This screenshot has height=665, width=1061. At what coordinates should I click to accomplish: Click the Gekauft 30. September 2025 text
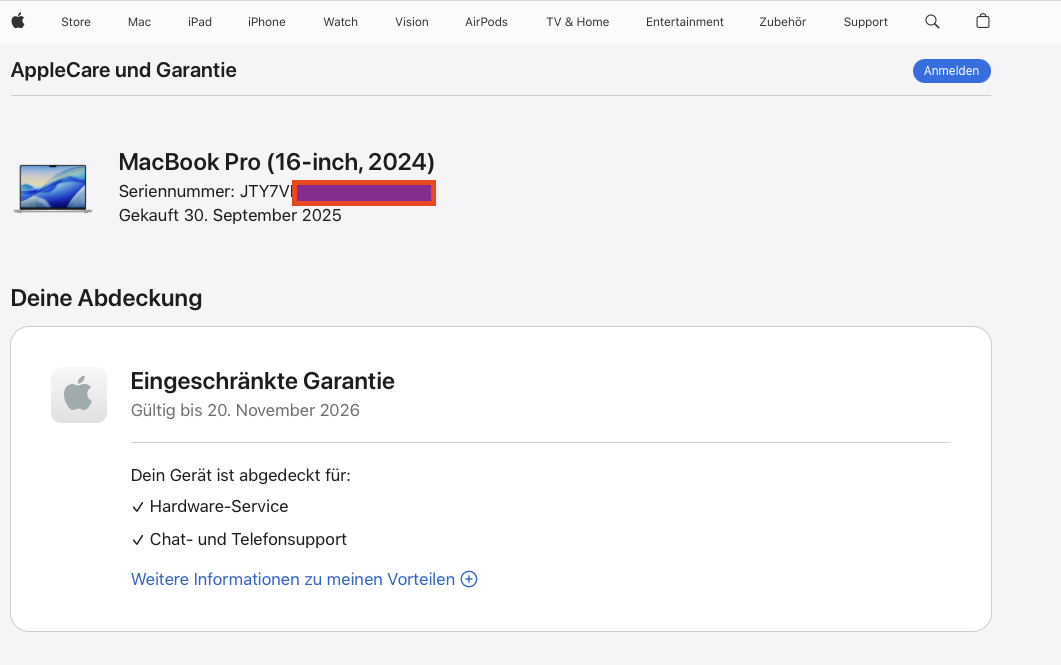point(230,215)
